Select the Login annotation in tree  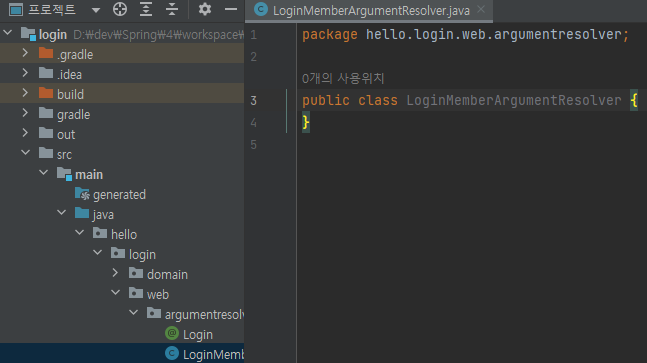tap(122, 334)
